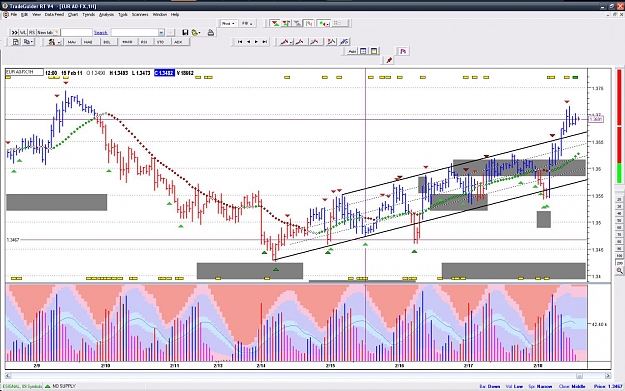The height and width of the screenshot is (391, 625).
Task: Open the green dot red arrow dropdown
Action: (x=323, y=24)
